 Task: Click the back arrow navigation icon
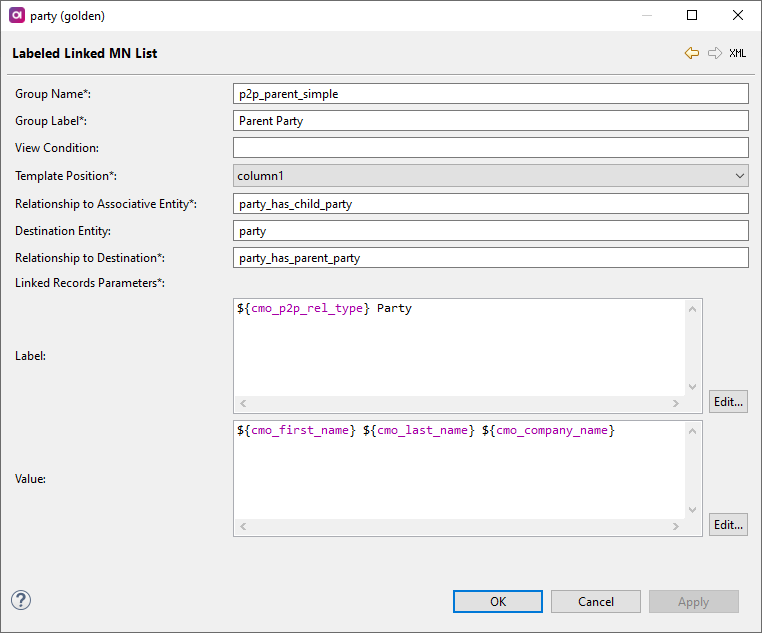click(691, 54)
